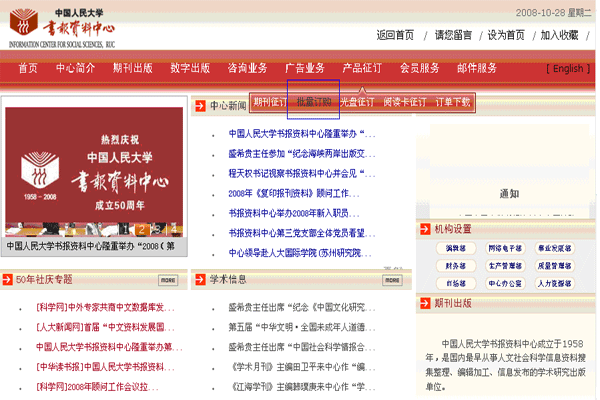Click the red arrow icon beside 中心新闻
This screenshot has width=600, height=400.
coord(200,106)
